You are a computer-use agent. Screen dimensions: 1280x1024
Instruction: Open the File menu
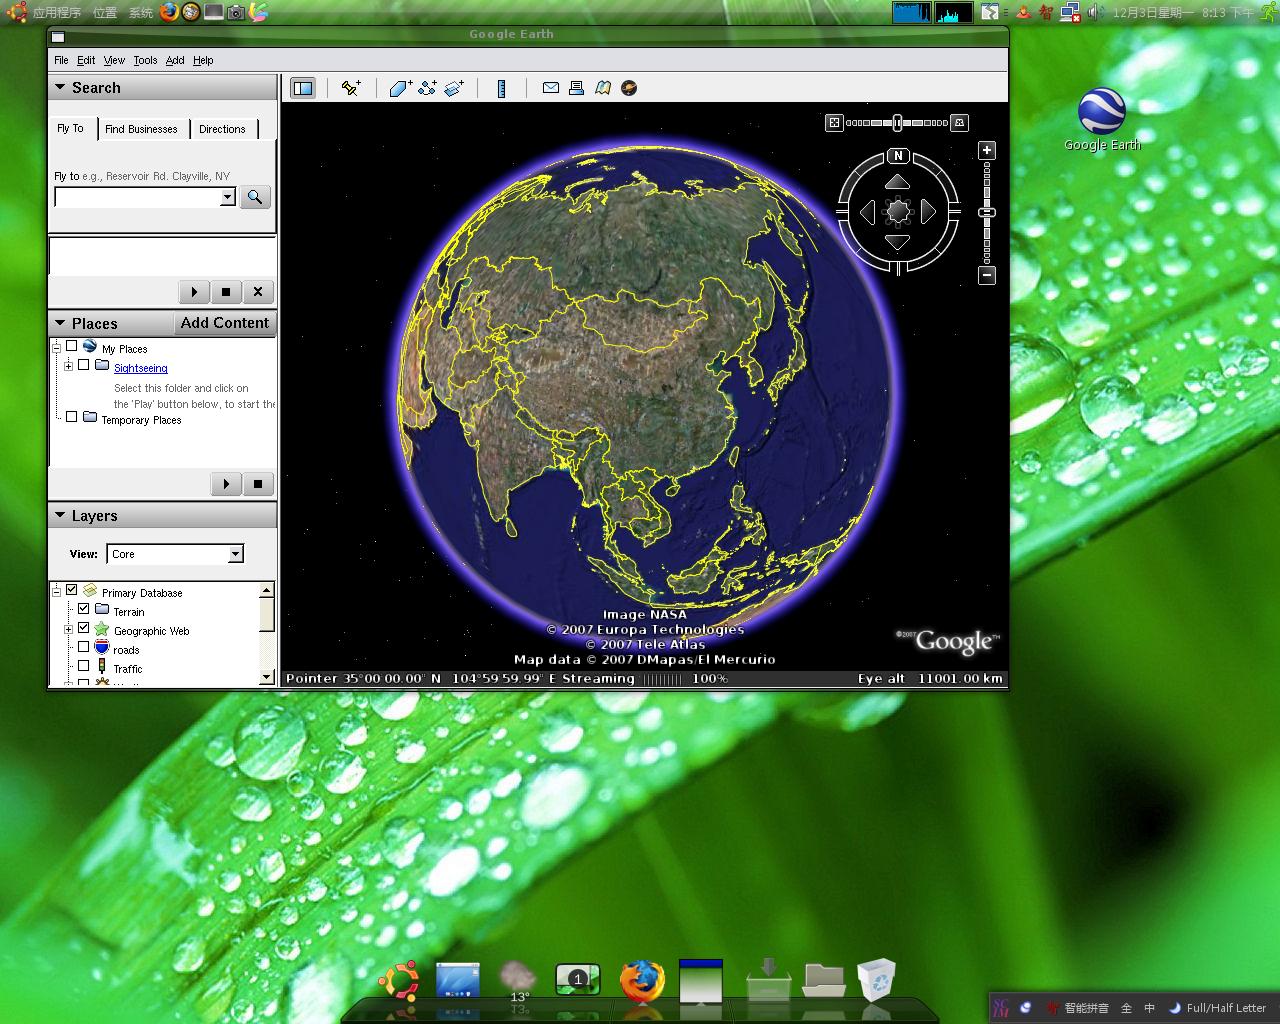61,60
